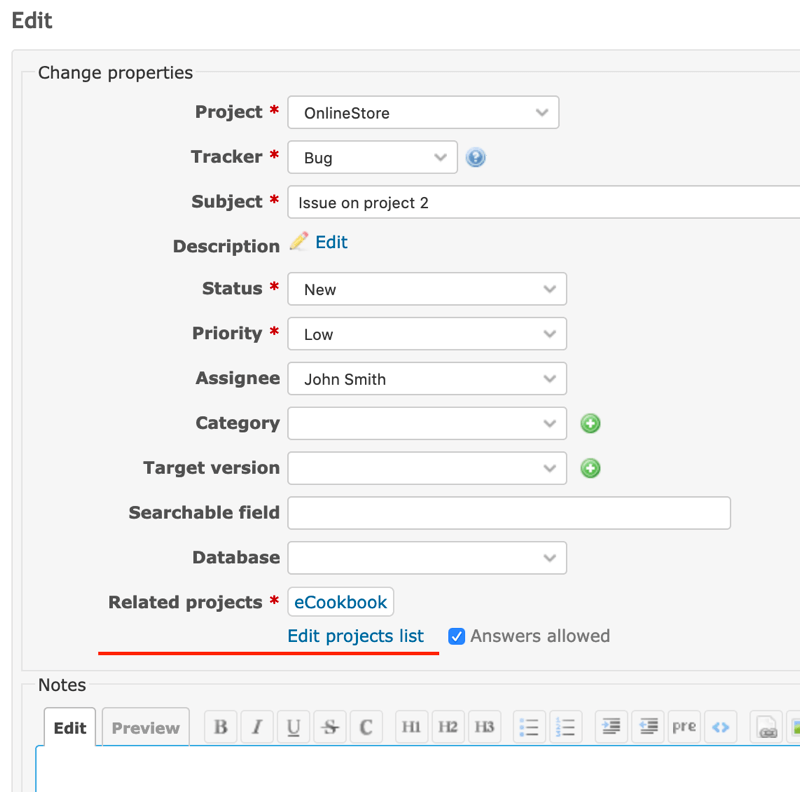Insert Heading 2 with H2 button
This screenshot has width=800, height=792.
(448, 727)
